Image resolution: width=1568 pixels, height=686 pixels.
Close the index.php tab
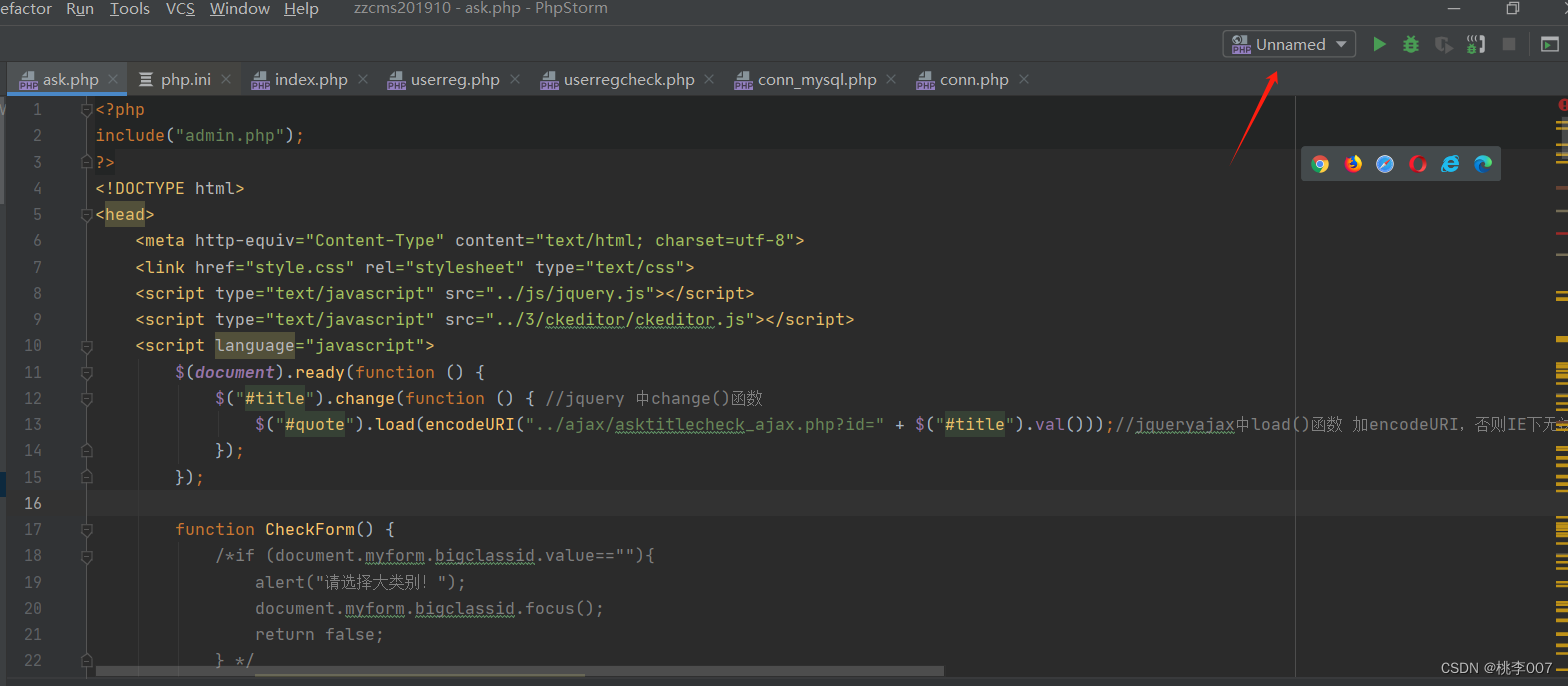pyautogui.click(x=362, y=79)
